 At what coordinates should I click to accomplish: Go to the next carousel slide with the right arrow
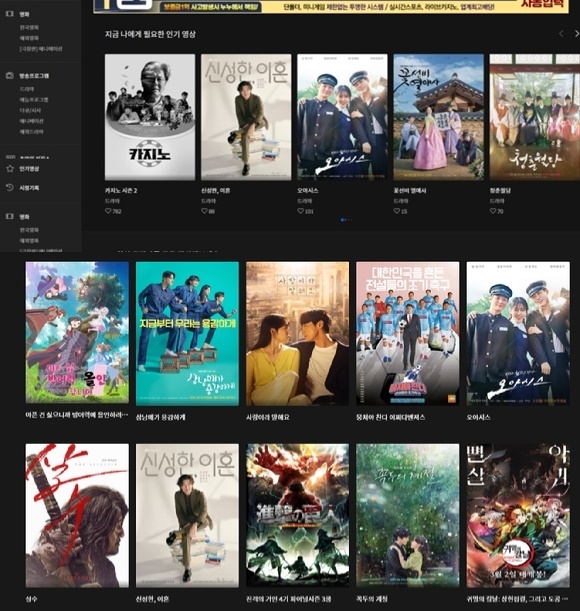tap(576, 34)
